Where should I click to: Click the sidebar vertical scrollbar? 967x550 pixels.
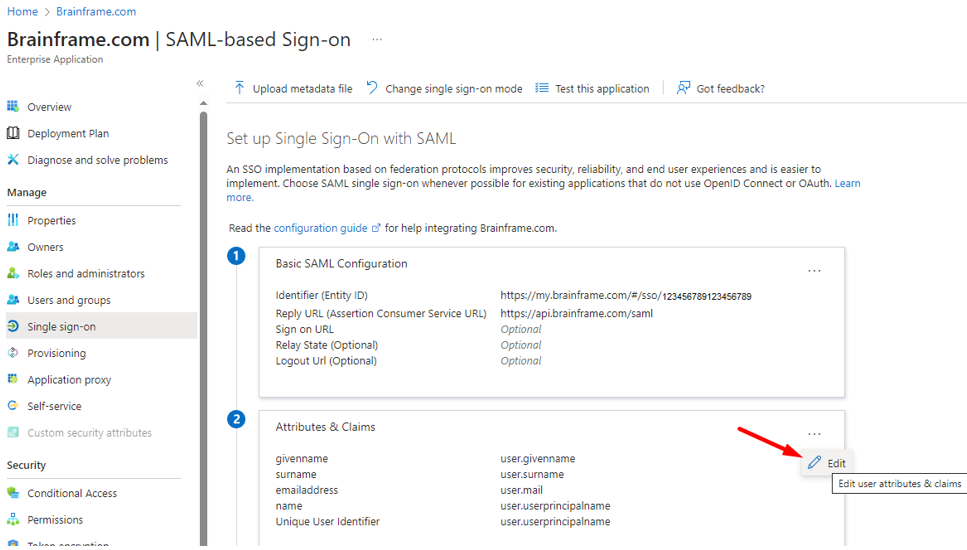pyautogui.click(x=203, y=300)
